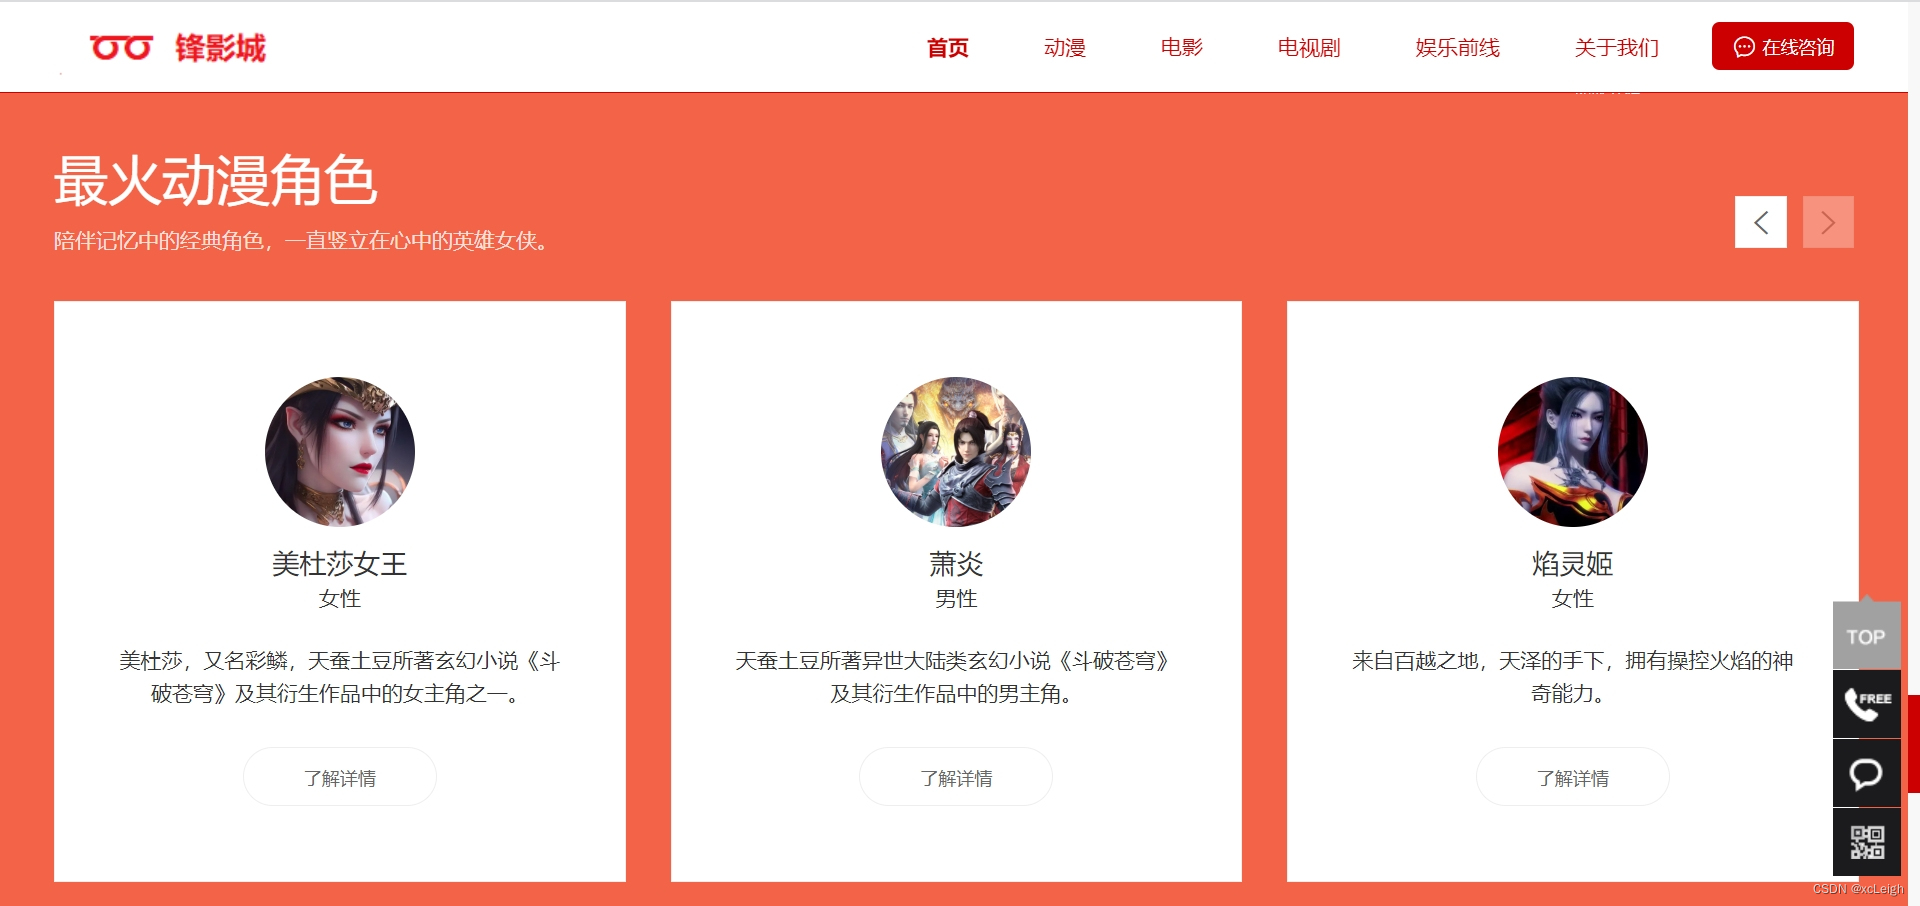Screen dimensions: 1920x906
Task: Click the FREE phone call icon
Action: [1866, 704]
